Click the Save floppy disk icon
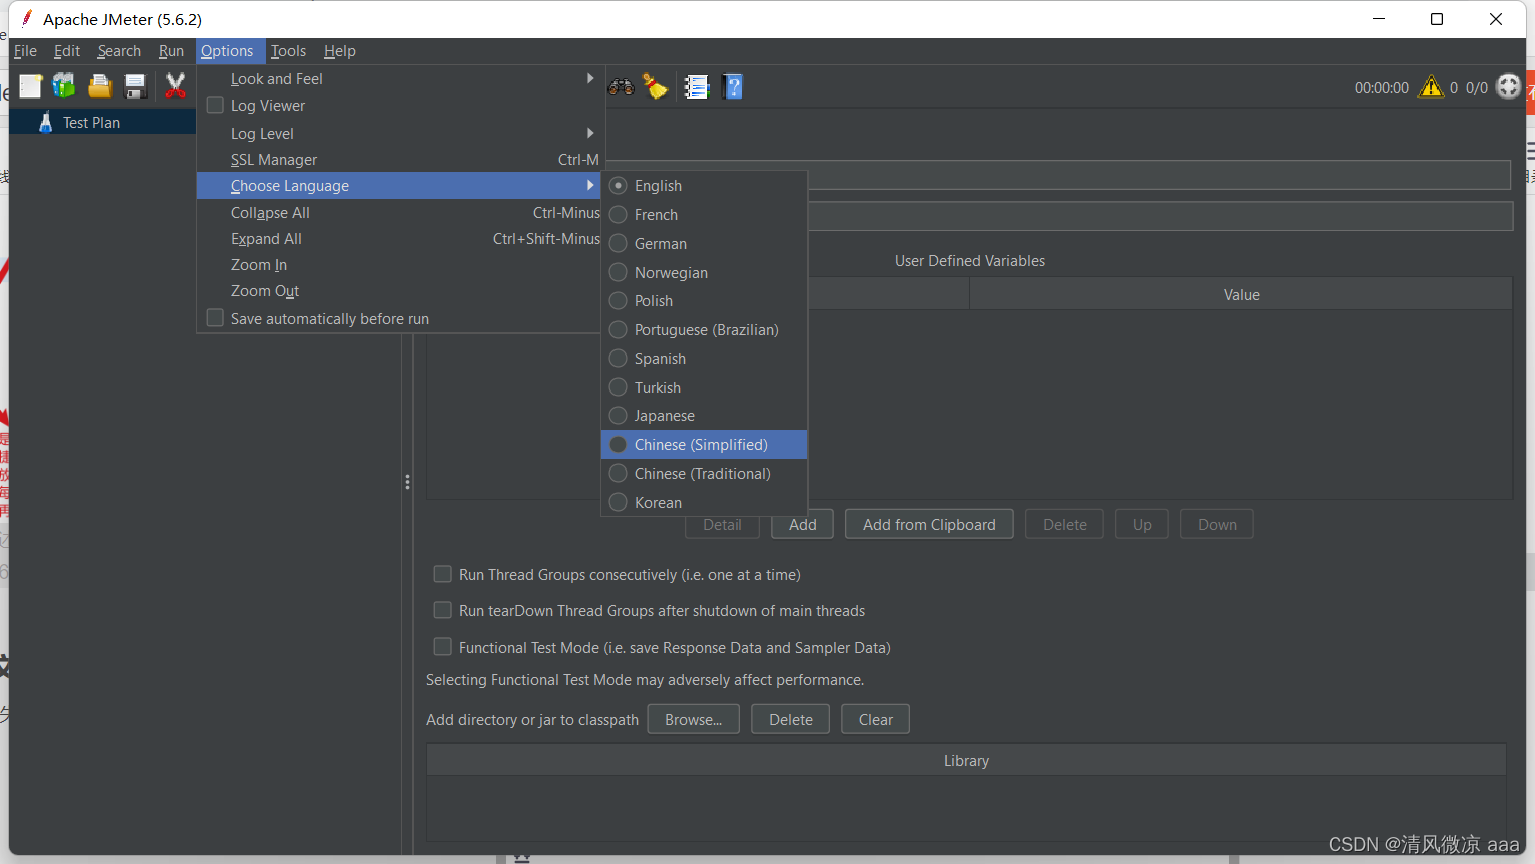This screenshot has width=1535, height=864. pos(135,87)
